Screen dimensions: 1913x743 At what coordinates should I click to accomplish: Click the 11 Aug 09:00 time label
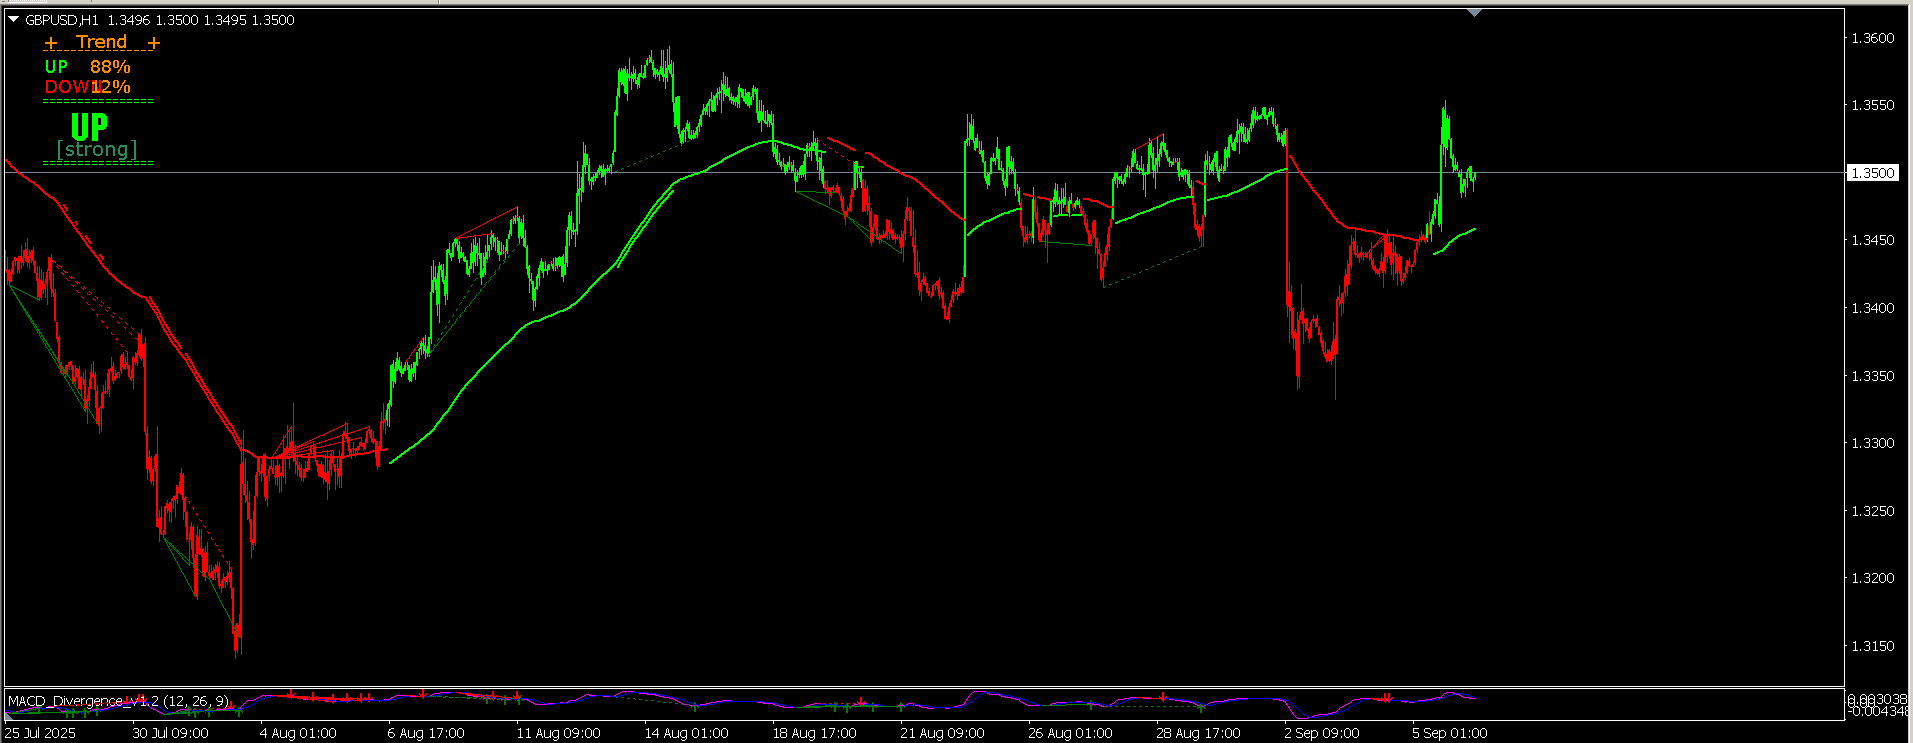tap(558, 733)
